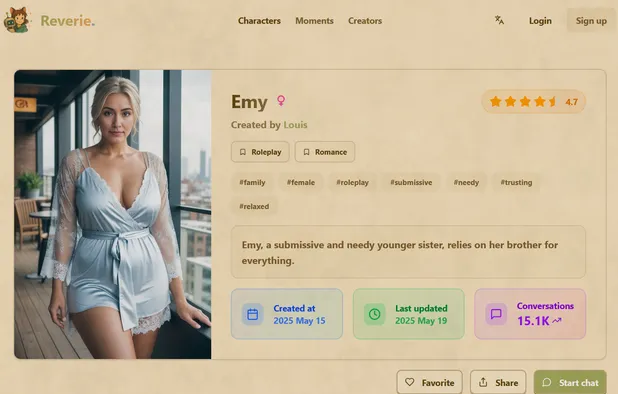Click the Created by label

pos(256,125)
